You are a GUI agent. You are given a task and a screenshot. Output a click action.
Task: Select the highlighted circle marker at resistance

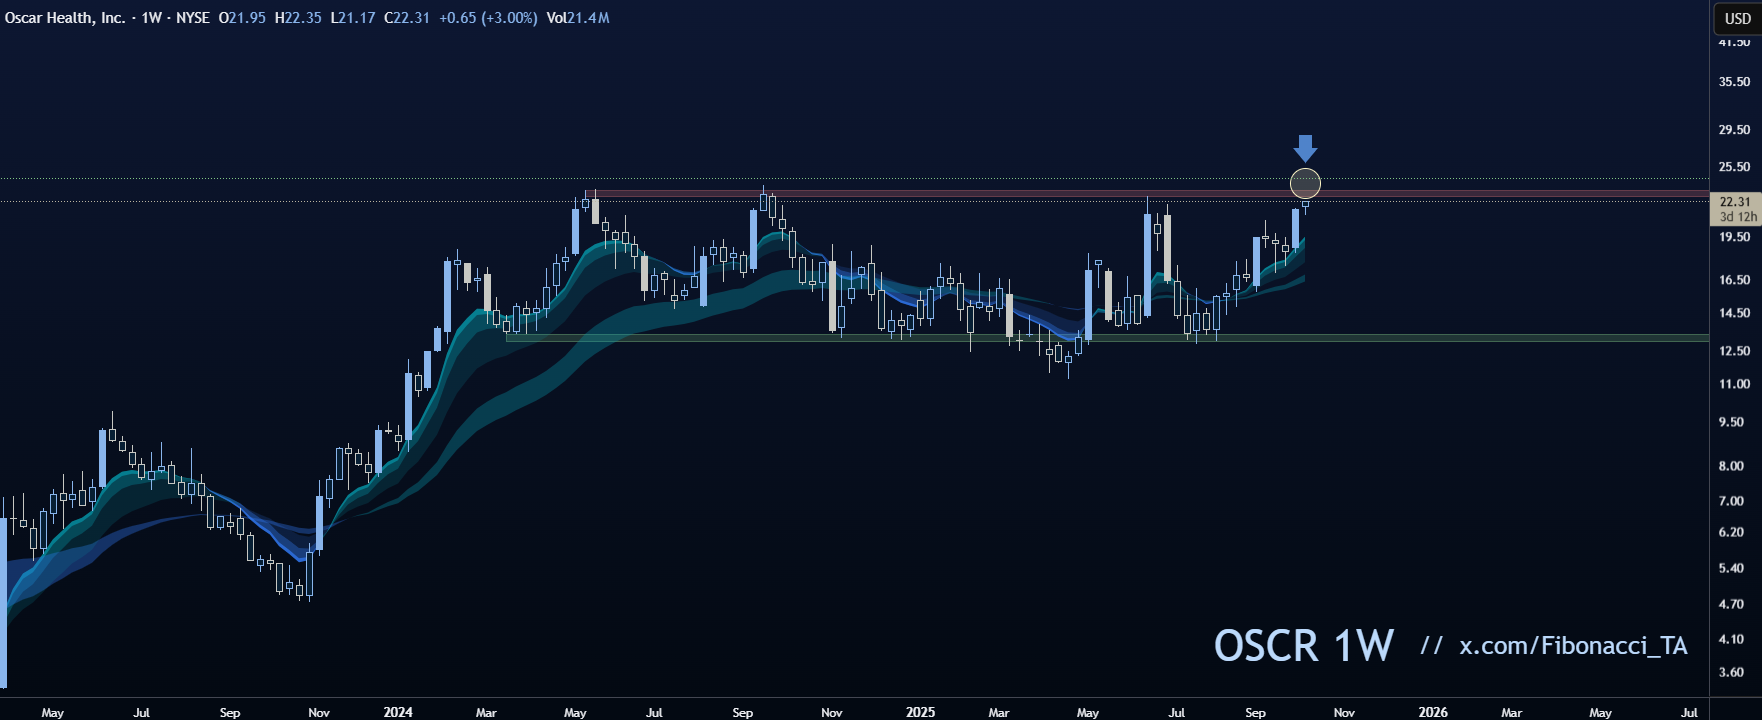[1305, 184]
